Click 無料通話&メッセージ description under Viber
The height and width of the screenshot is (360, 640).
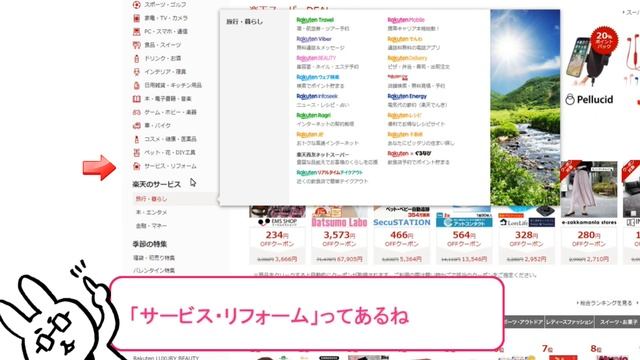(321, 48)
